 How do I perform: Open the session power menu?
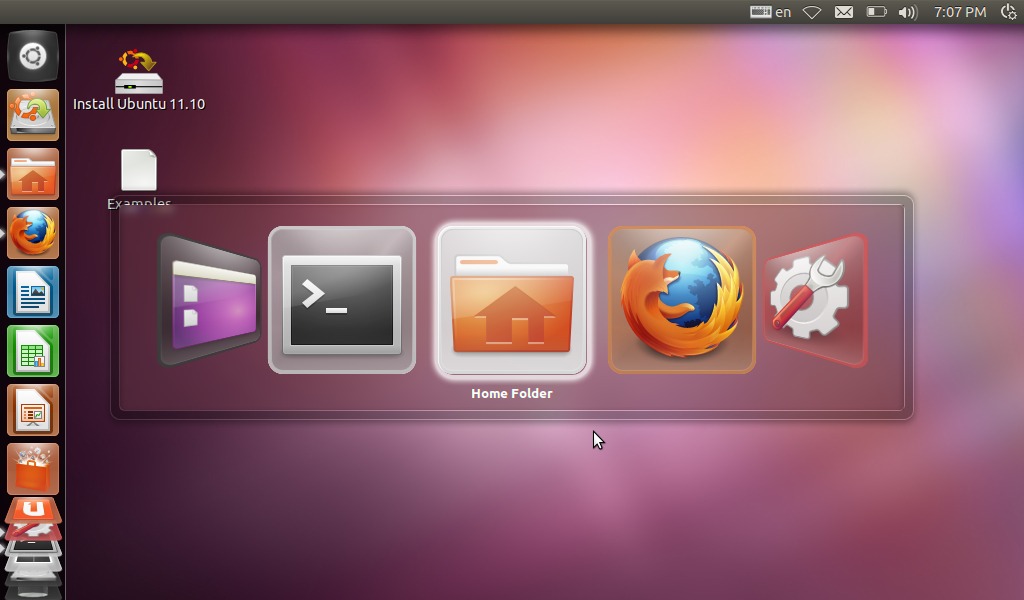pyautogui.click(x=1009, y=12)
